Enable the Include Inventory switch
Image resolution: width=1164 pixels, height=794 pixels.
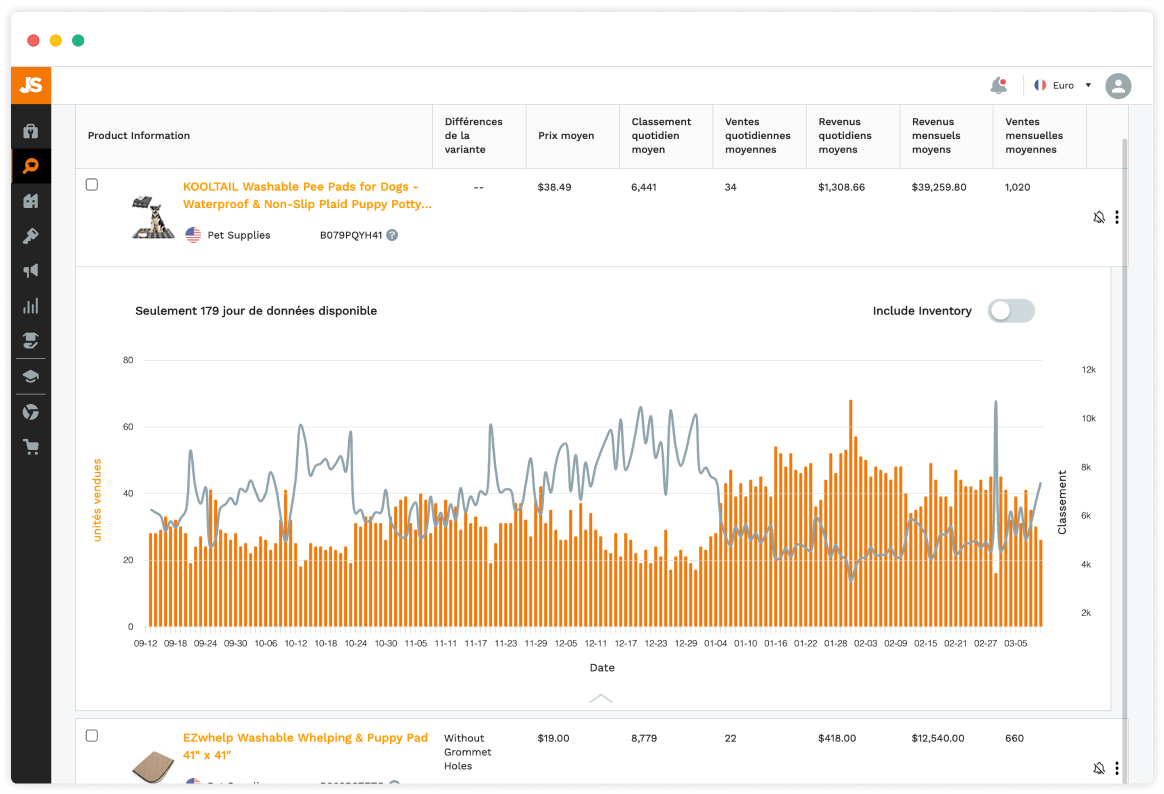click(x=1011, y=311)
